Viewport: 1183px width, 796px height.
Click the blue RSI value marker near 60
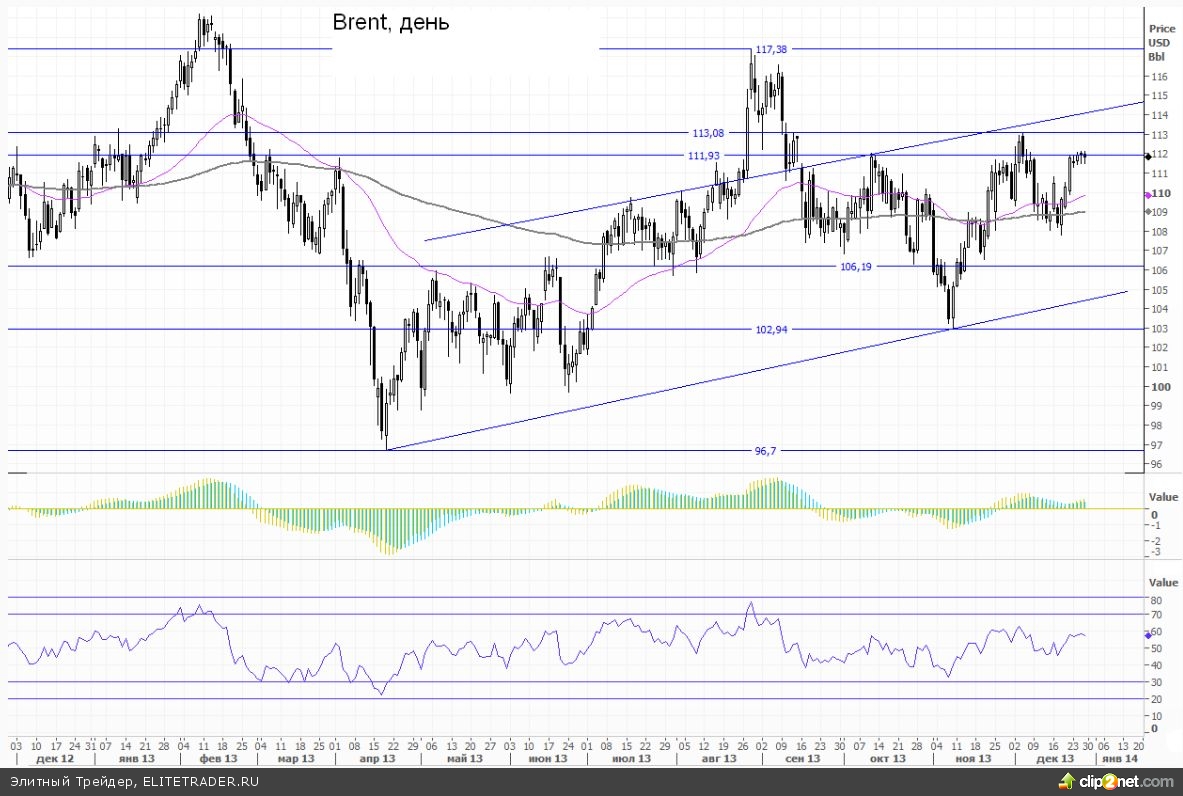click(1147, 634)
